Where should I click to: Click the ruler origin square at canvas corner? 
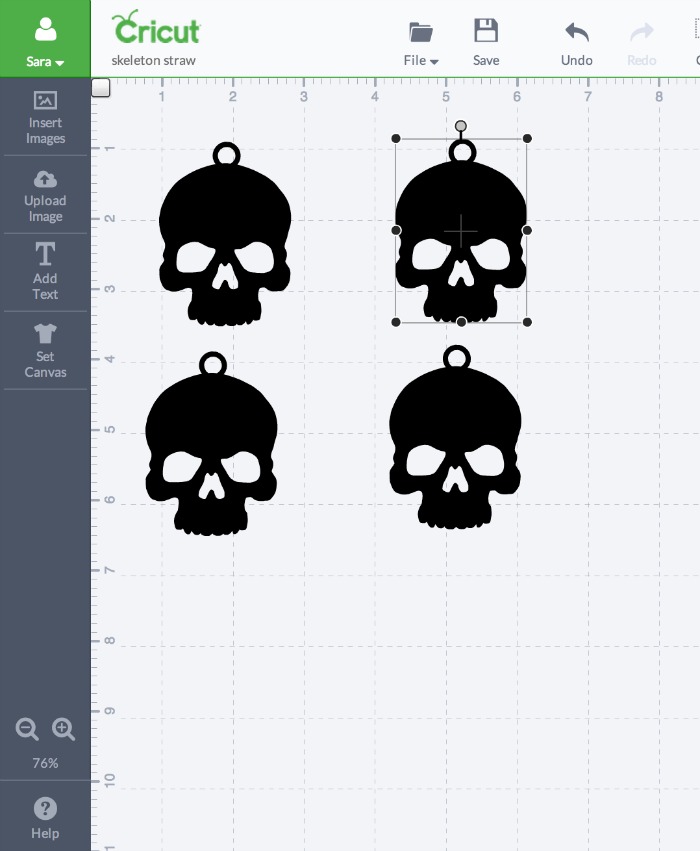pos(101,88)
